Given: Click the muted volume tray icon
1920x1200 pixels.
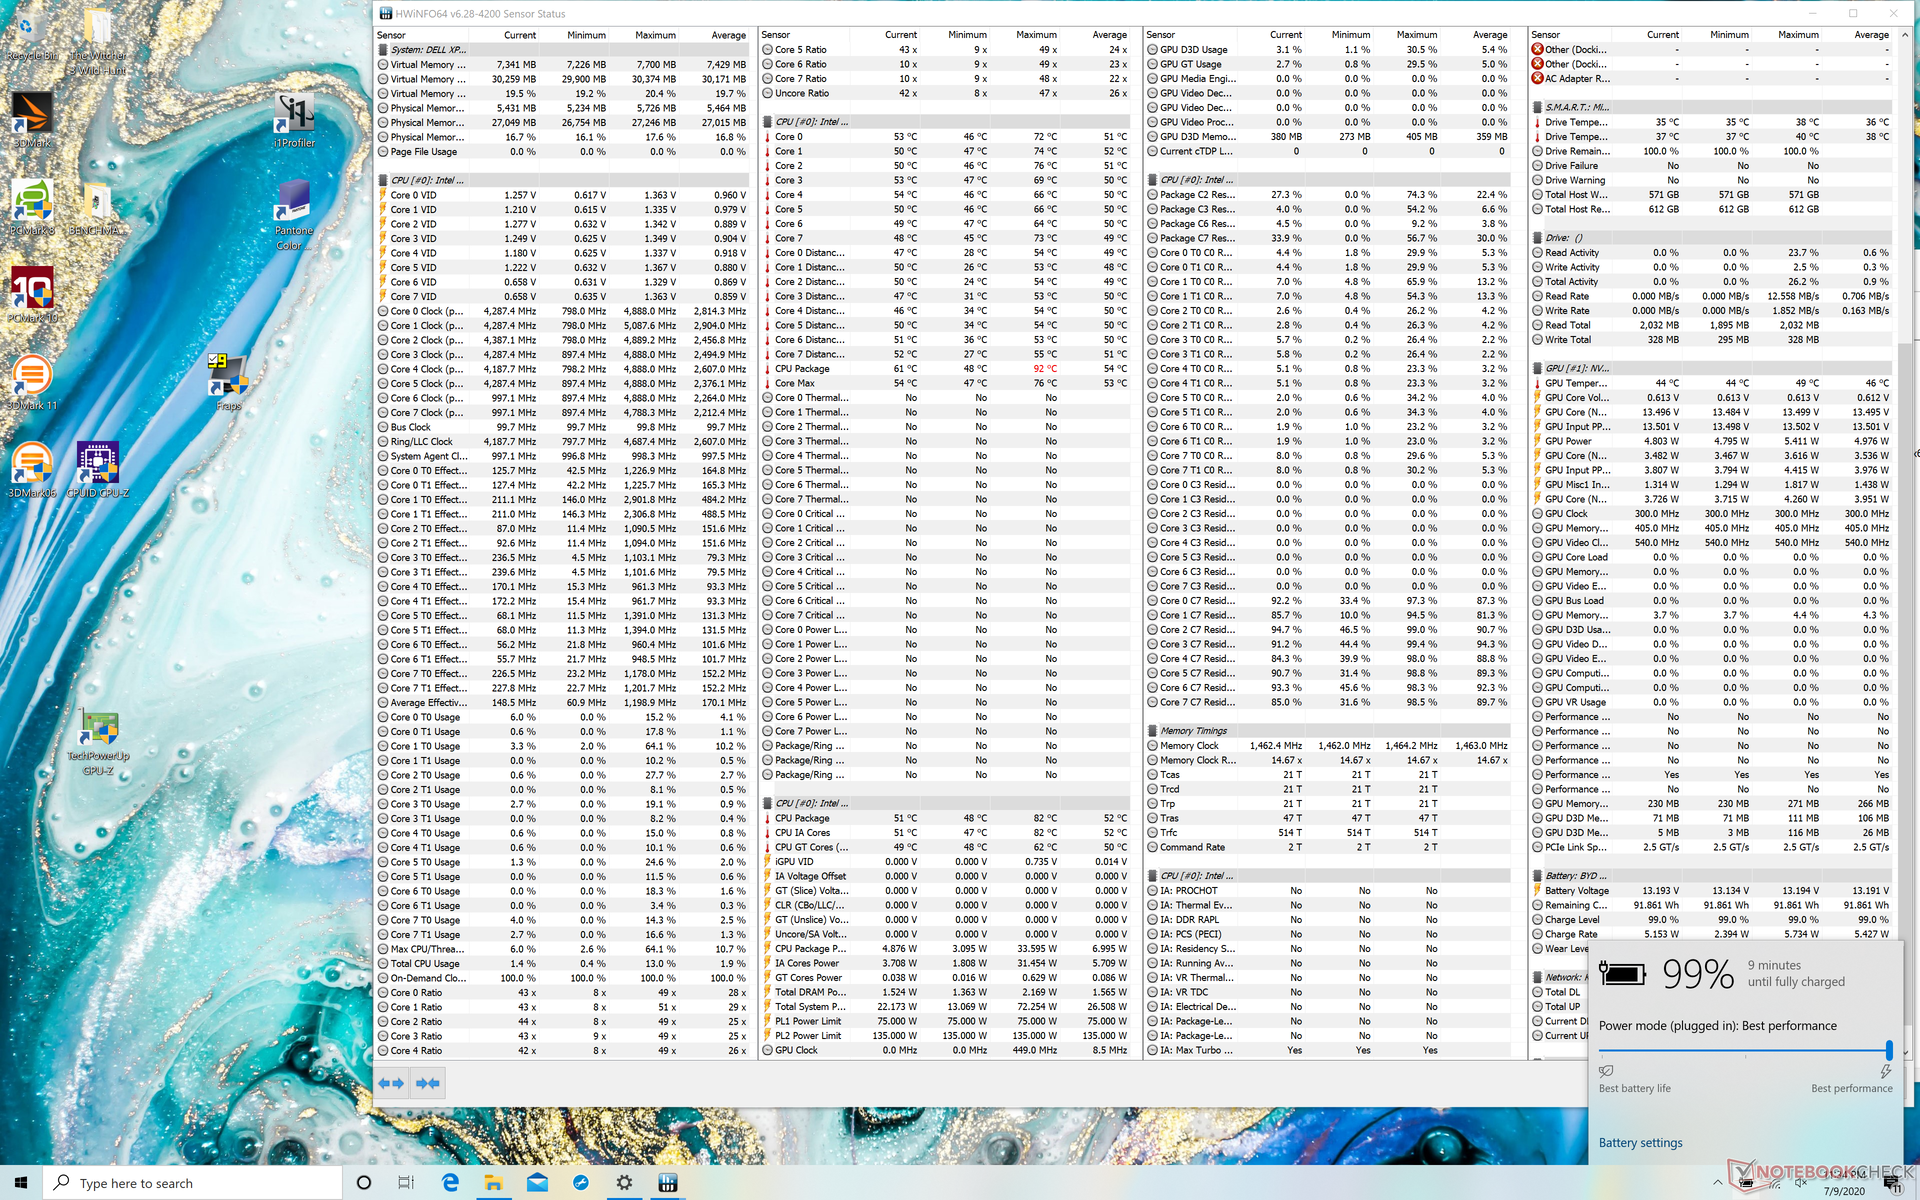Looking at the screenshot, I should (x=1801, y=1183).
